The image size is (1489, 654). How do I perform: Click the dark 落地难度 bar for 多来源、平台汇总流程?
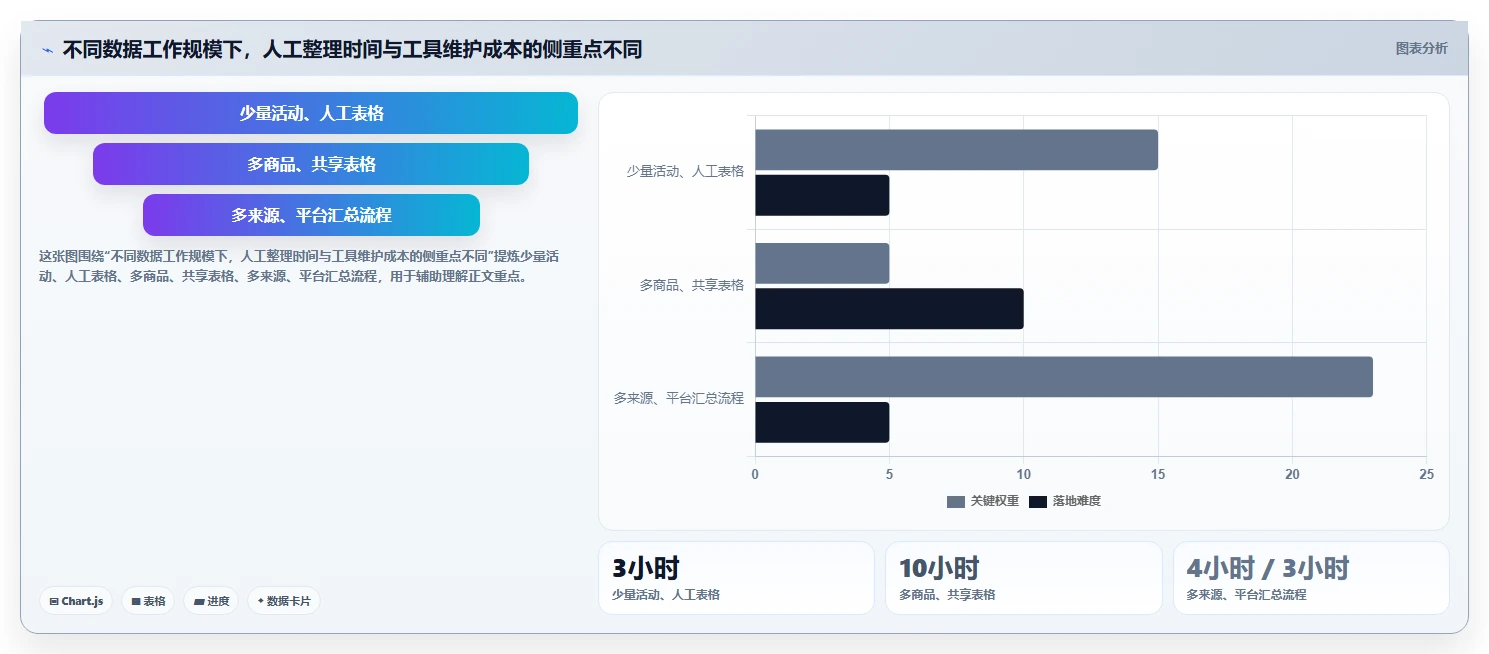[822, 422]
